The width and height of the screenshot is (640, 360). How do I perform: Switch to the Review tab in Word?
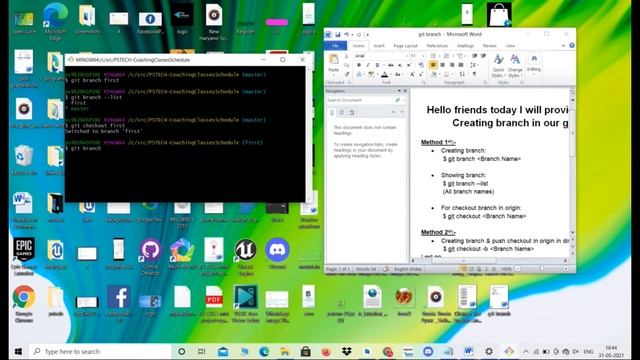coord(490,46)
